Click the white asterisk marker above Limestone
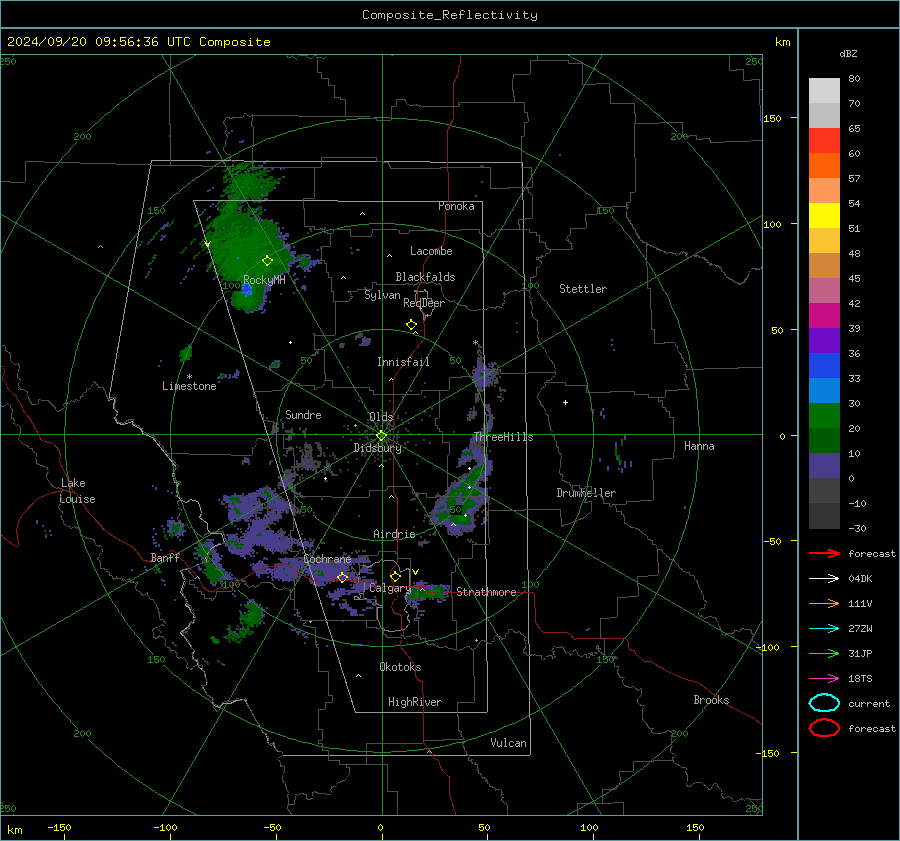900x841 pixels. click(189, 377)
